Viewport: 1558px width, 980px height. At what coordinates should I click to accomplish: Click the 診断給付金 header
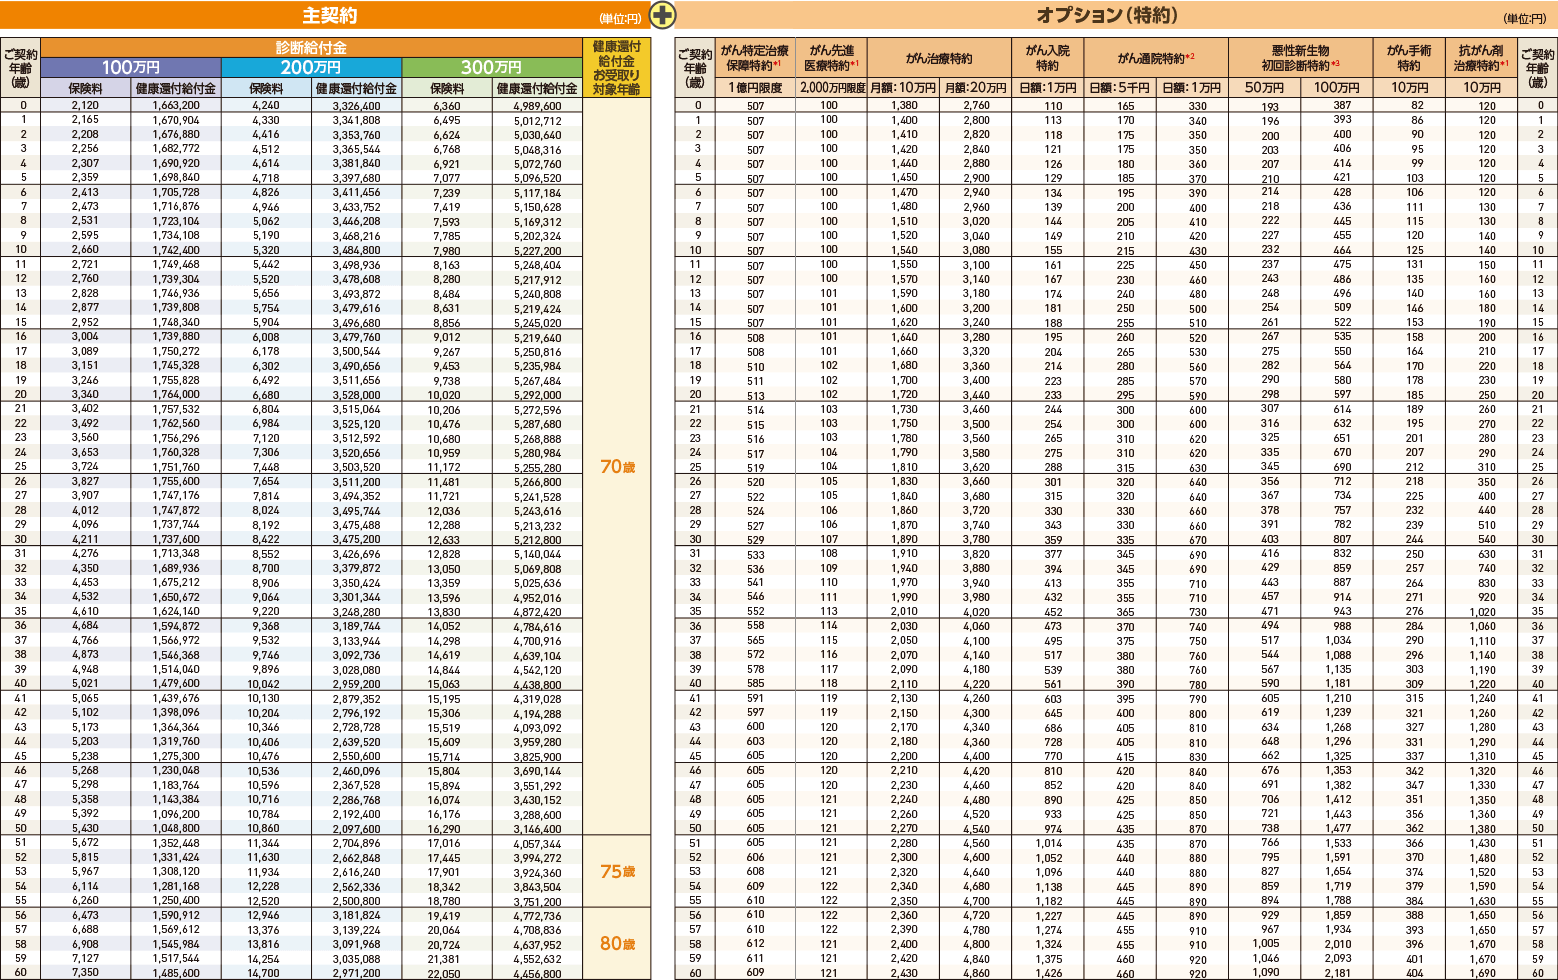tap(311, 48)
